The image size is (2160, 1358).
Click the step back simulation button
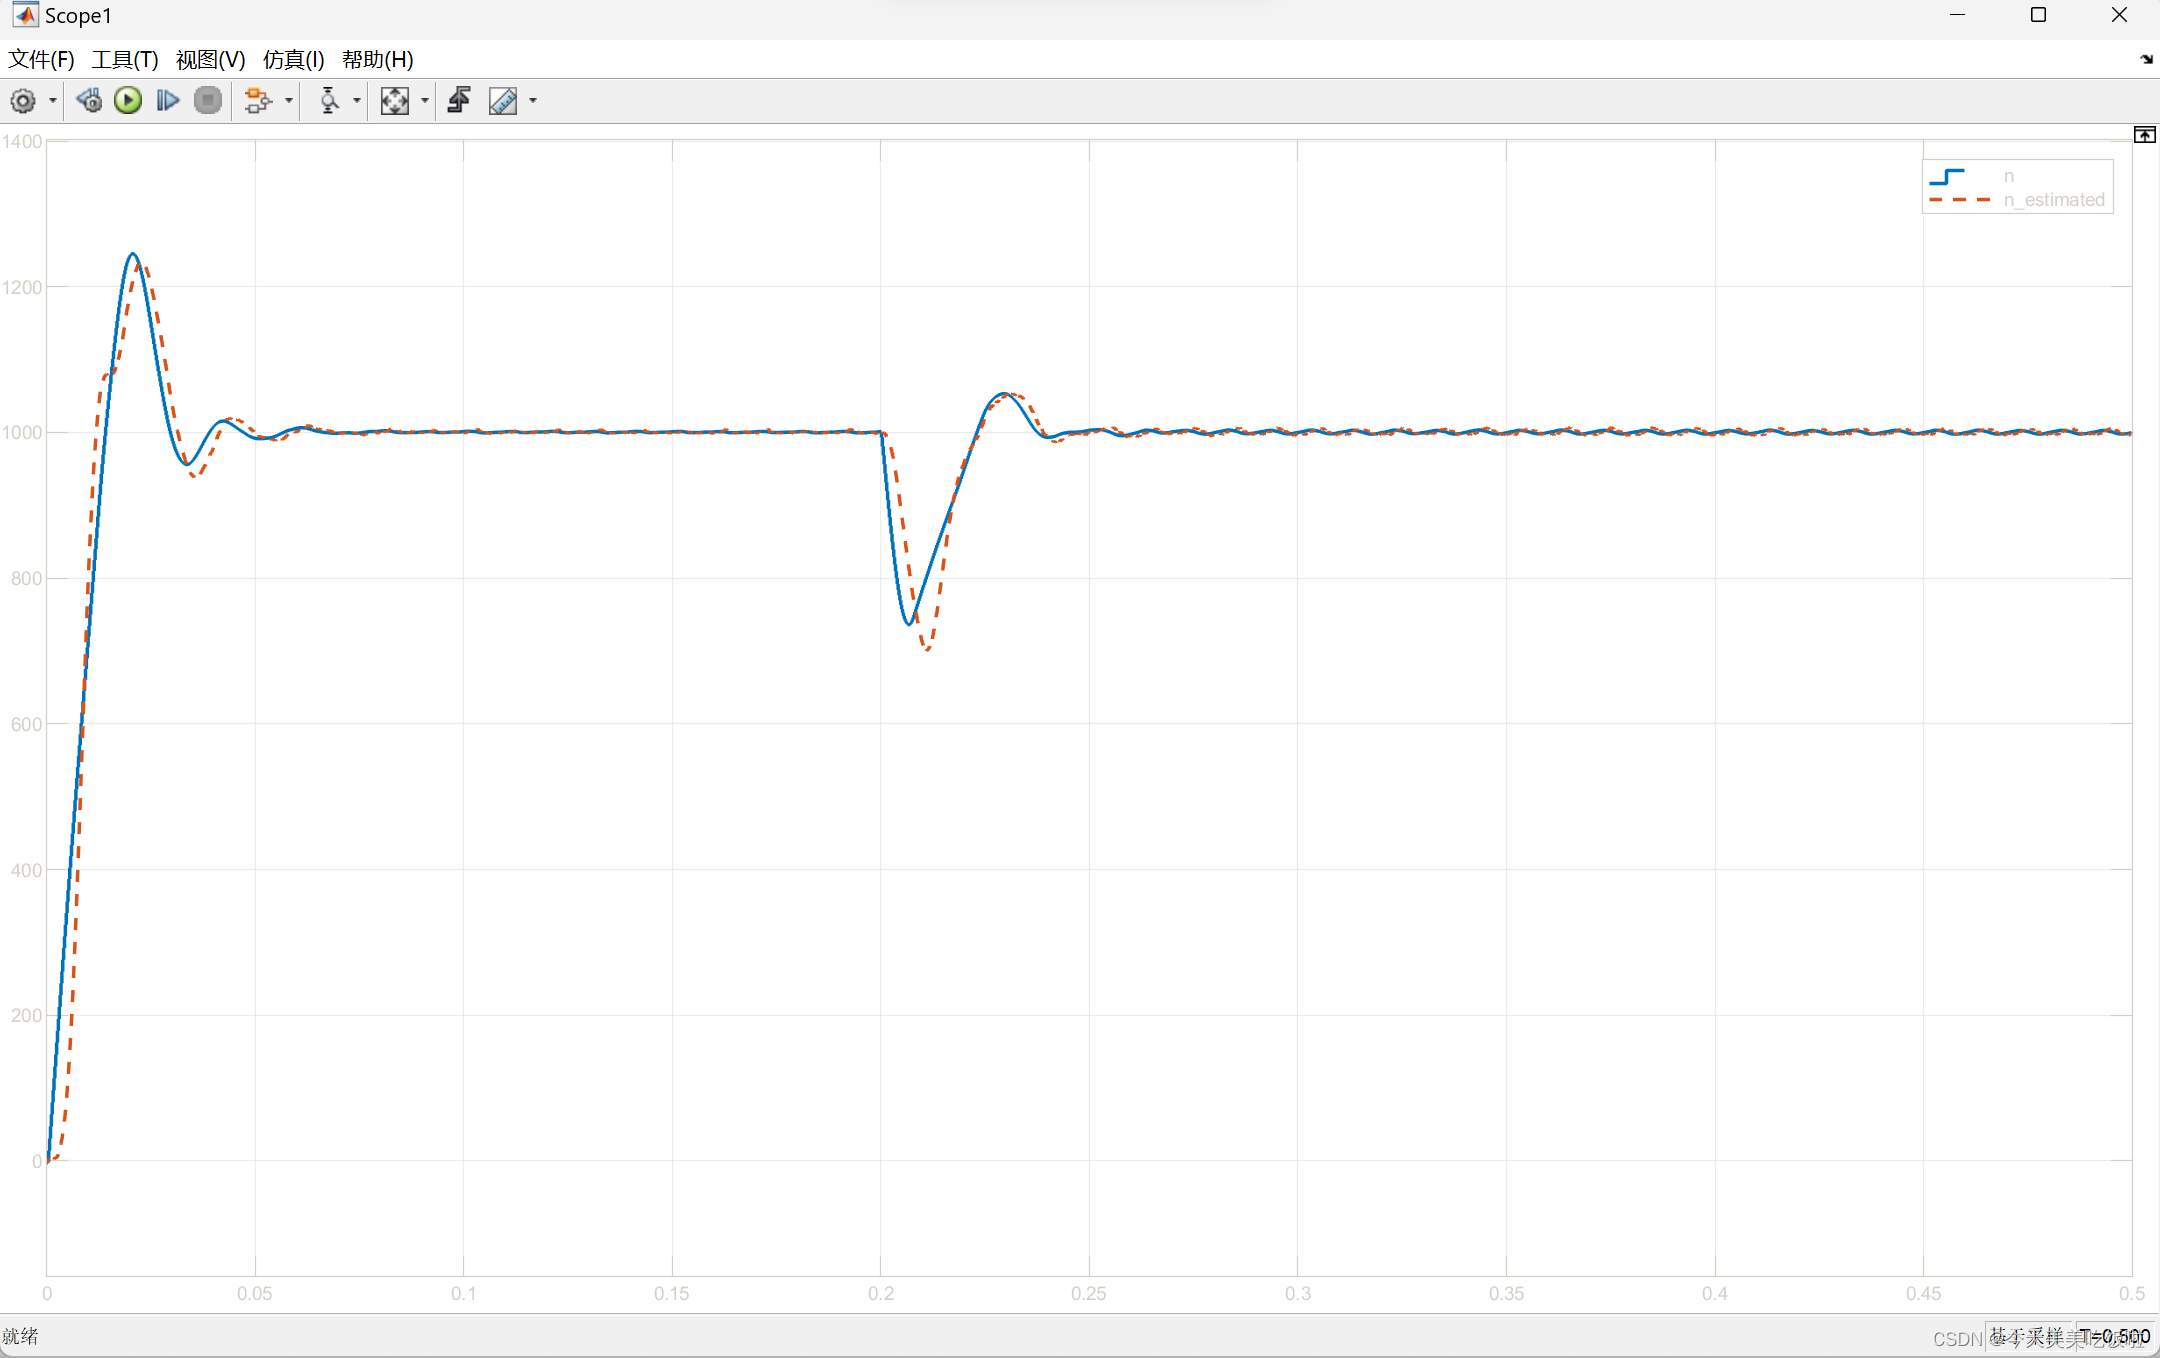[89, 101]
